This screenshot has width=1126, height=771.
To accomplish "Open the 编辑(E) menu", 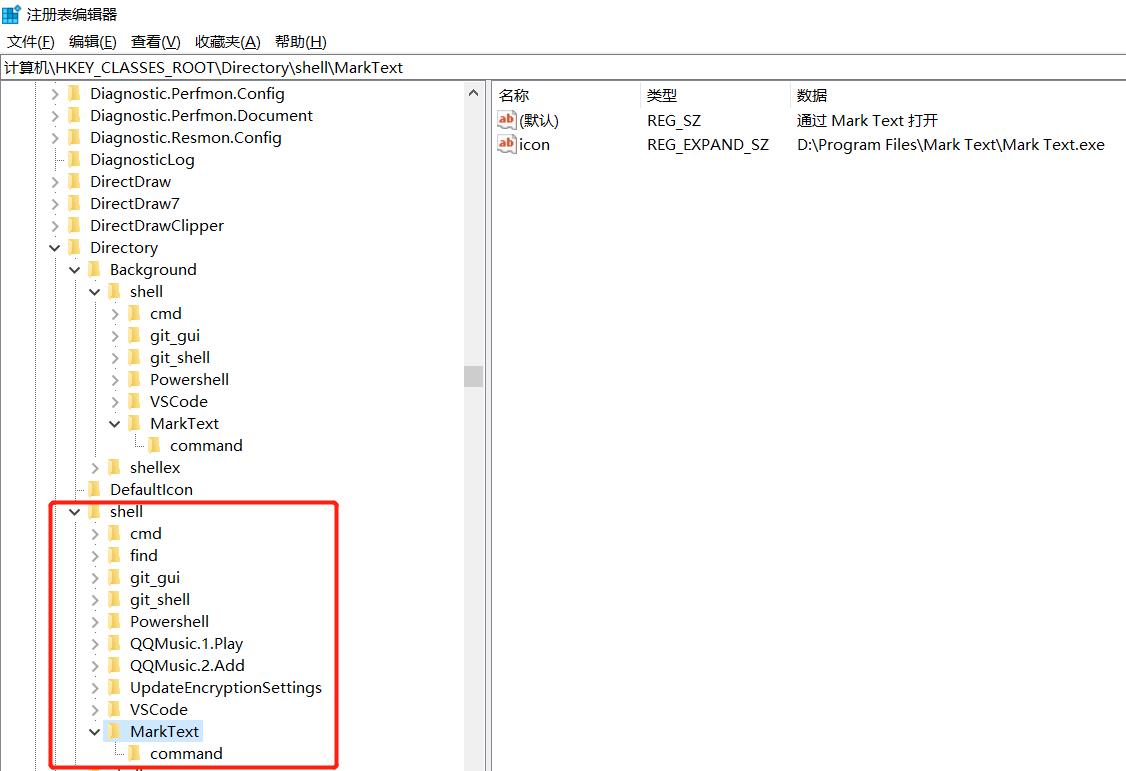I will 93,42.
